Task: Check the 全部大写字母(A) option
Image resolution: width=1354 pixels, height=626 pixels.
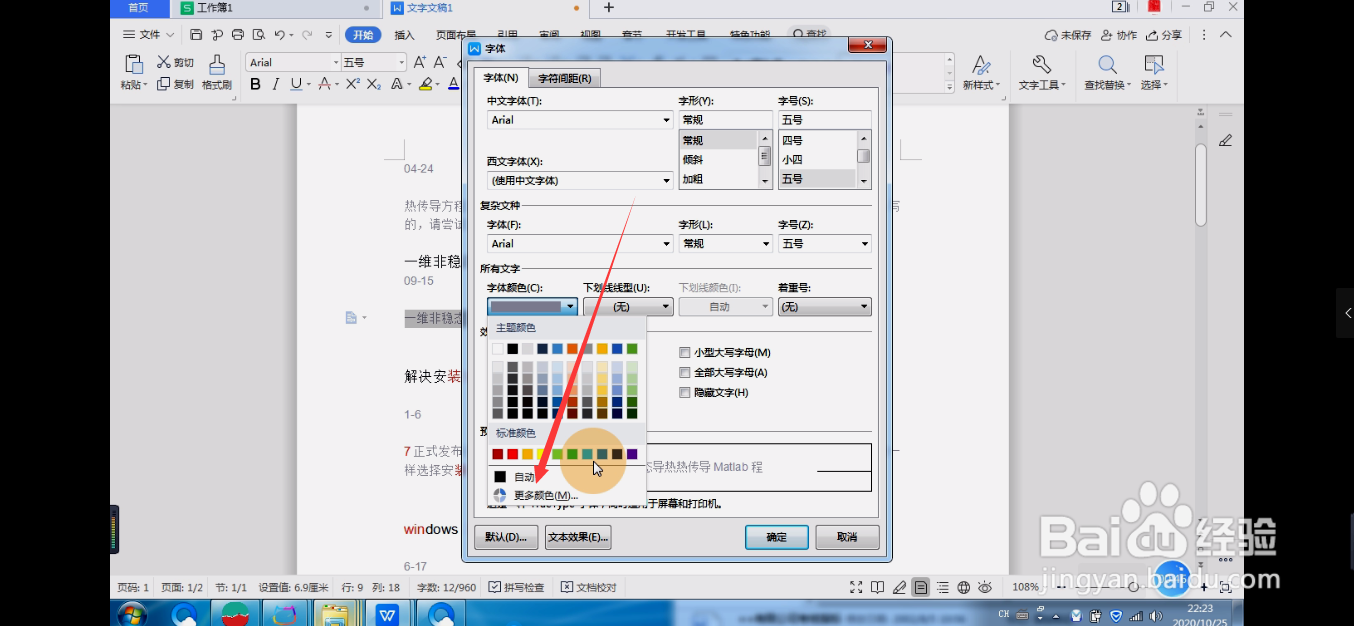Action: [x=685, y=372]
